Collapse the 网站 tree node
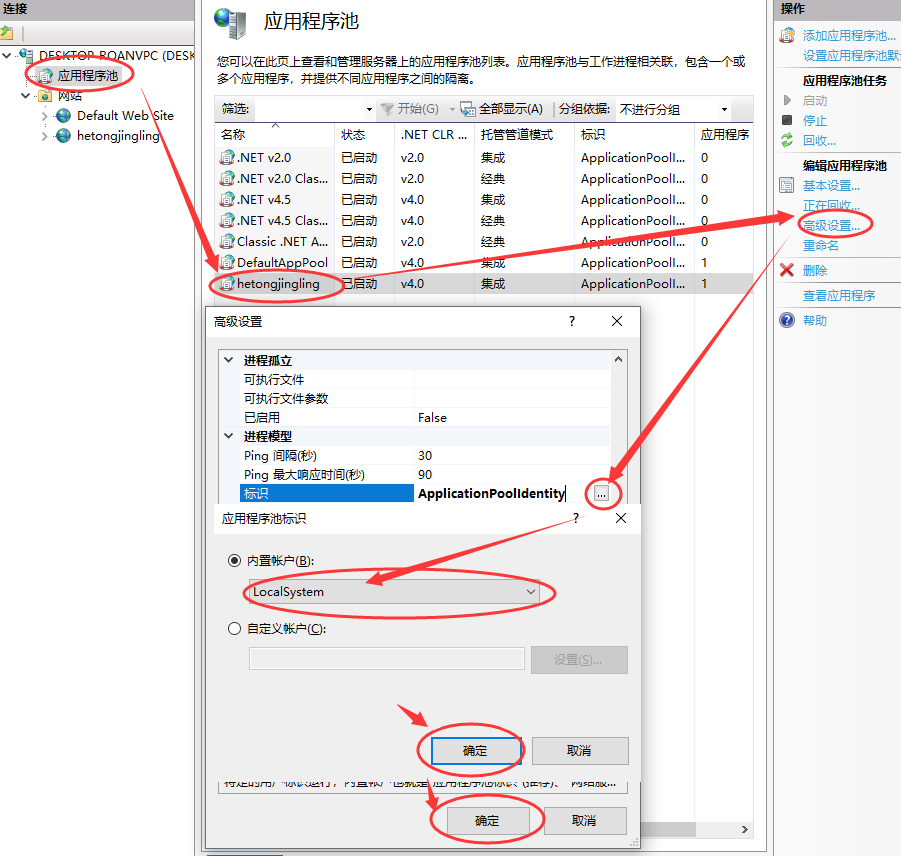The image size is (901, 856). [25, 95]
